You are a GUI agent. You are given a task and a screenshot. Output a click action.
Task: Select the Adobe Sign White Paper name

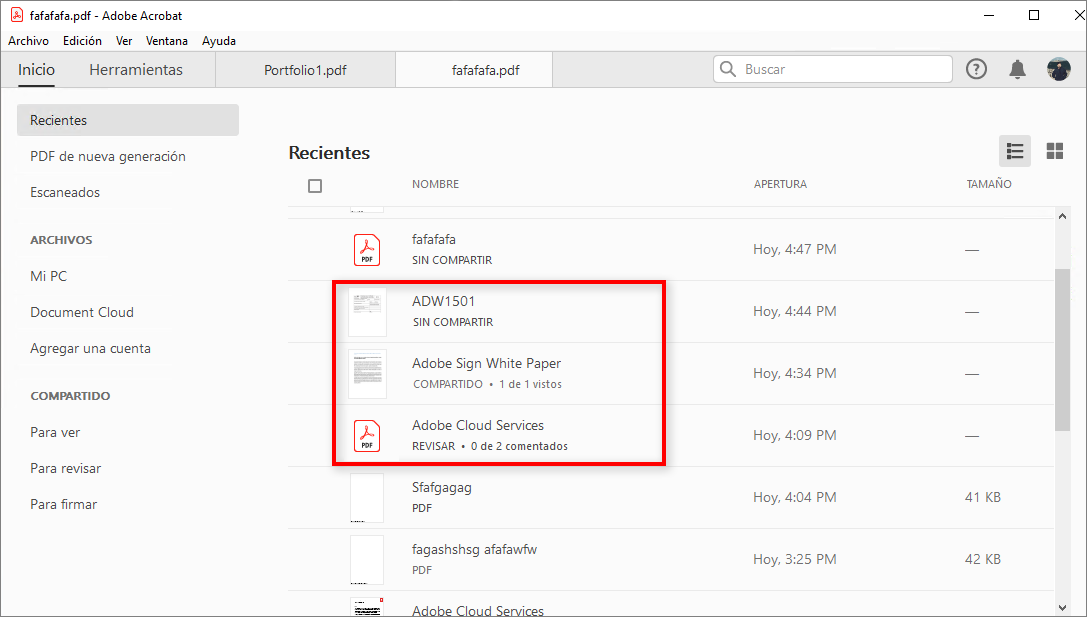pos(487,363)
